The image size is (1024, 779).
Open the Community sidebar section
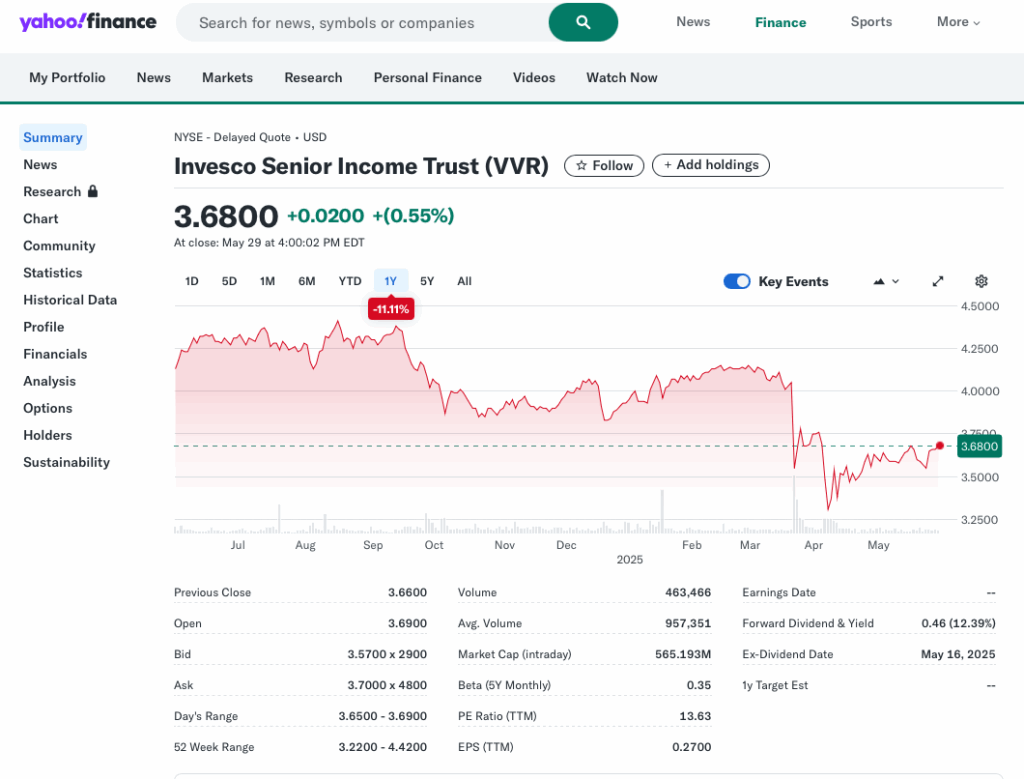[59, 246]
